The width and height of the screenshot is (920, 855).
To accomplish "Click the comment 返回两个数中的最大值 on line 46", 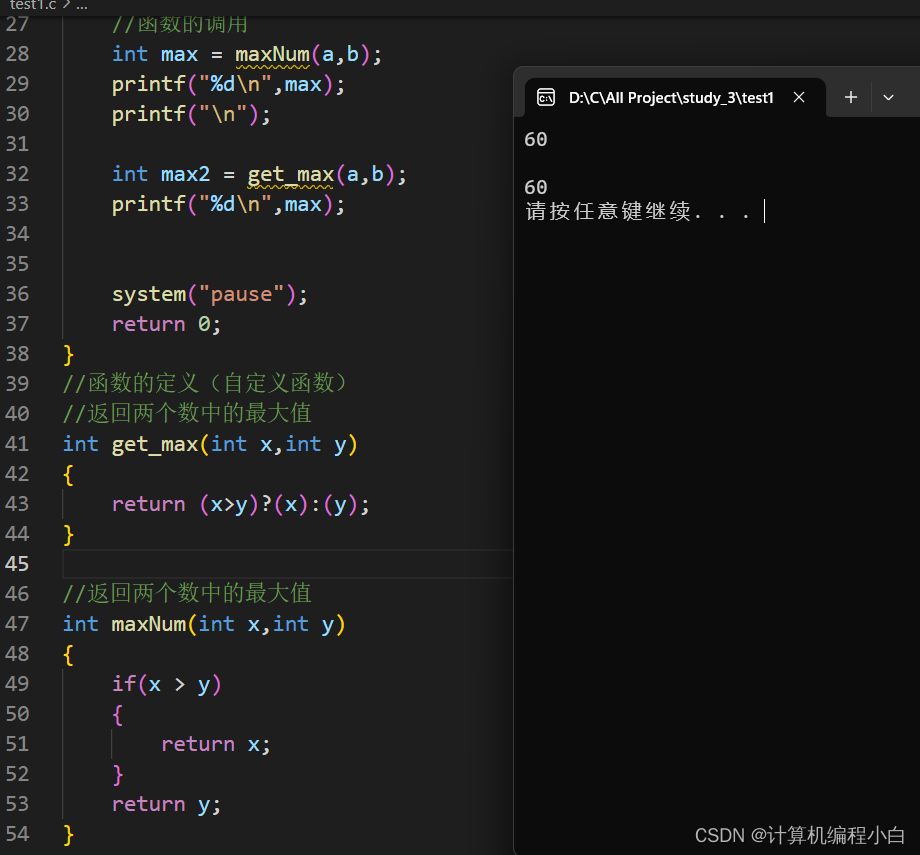I will tap(185, 593).
